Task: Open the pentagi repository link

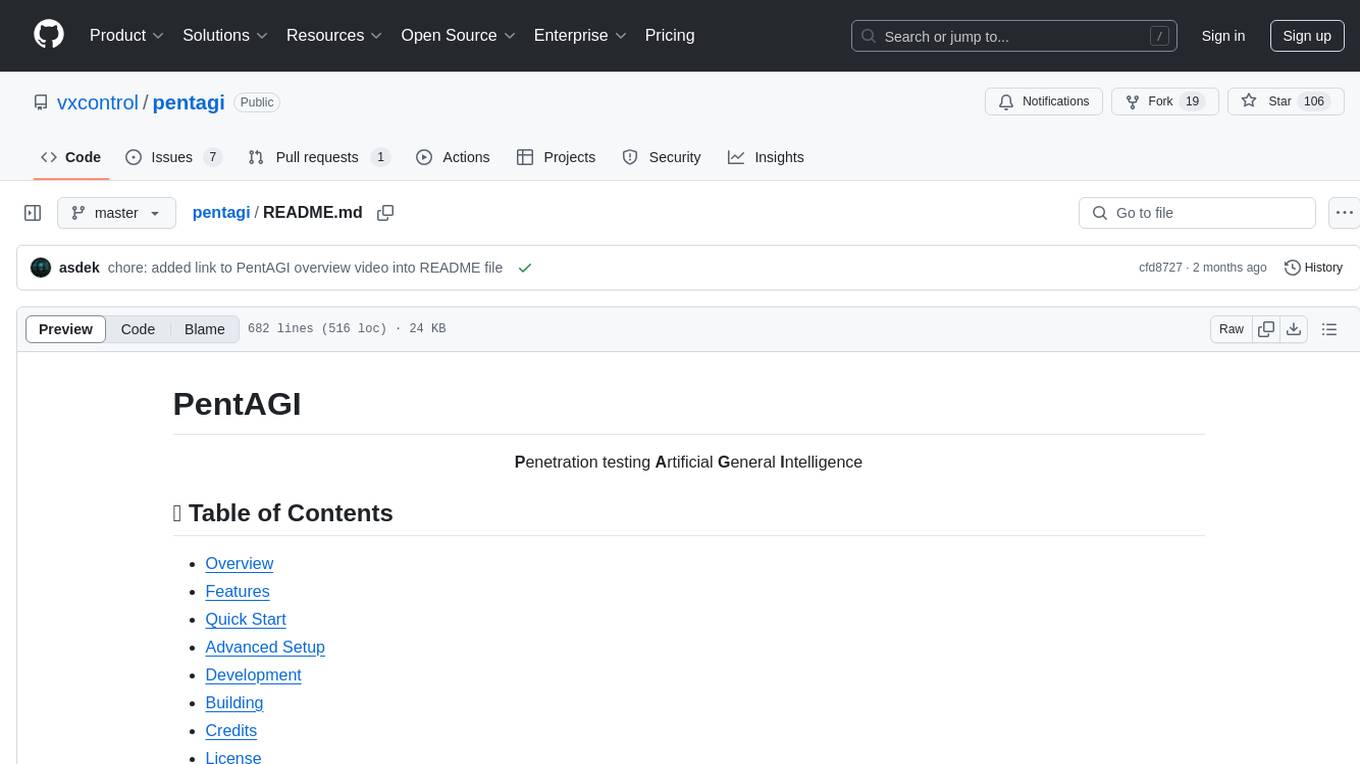Action: coord(188,102)
